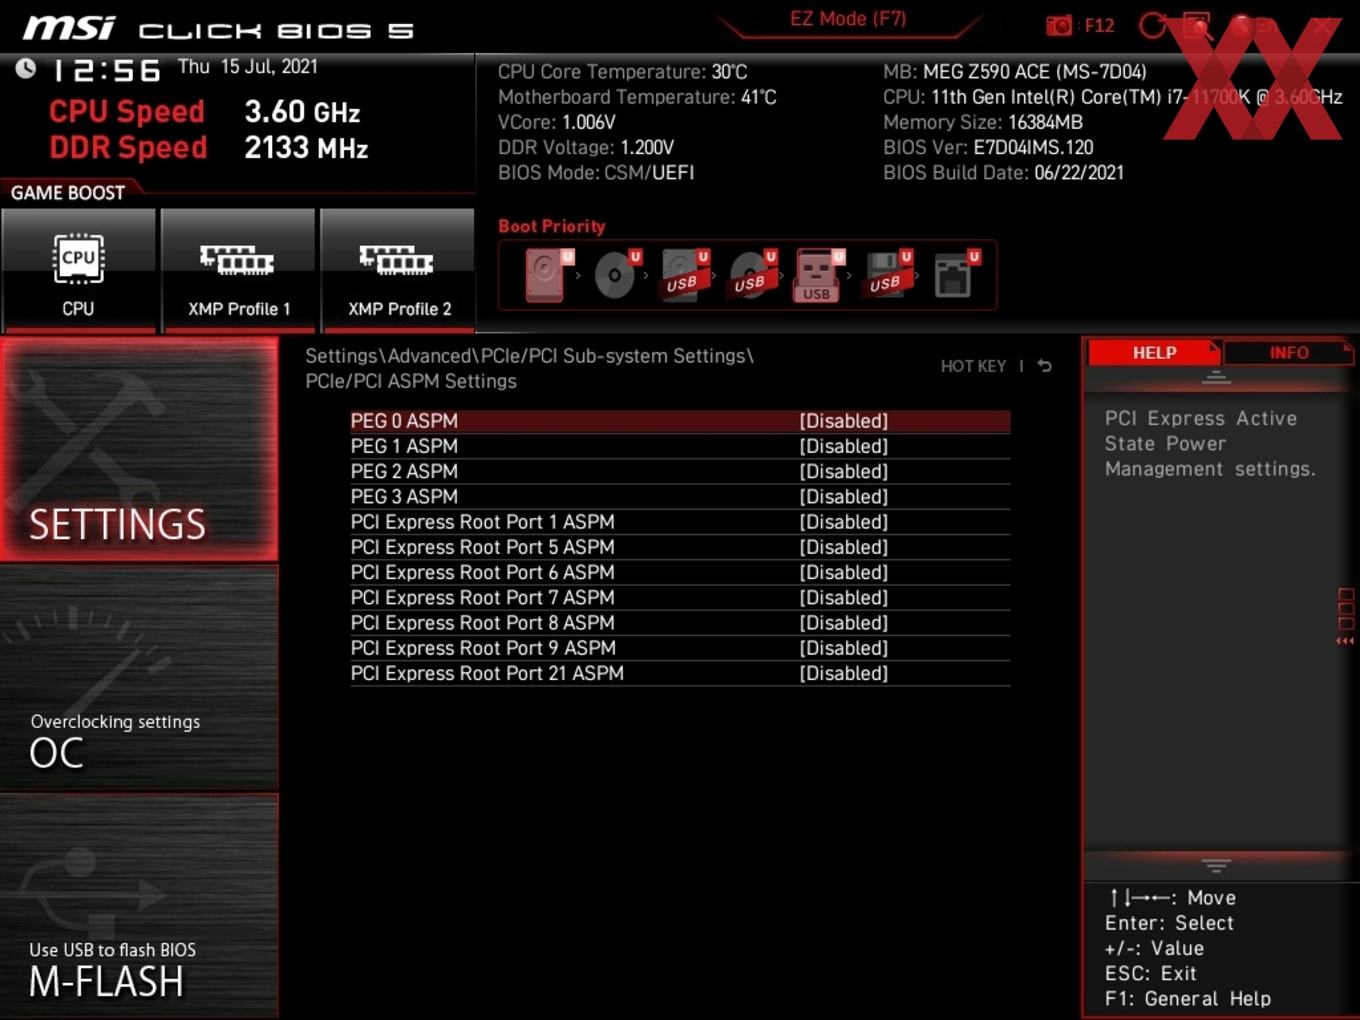Select the network boot device icon

tap(956, 275)
